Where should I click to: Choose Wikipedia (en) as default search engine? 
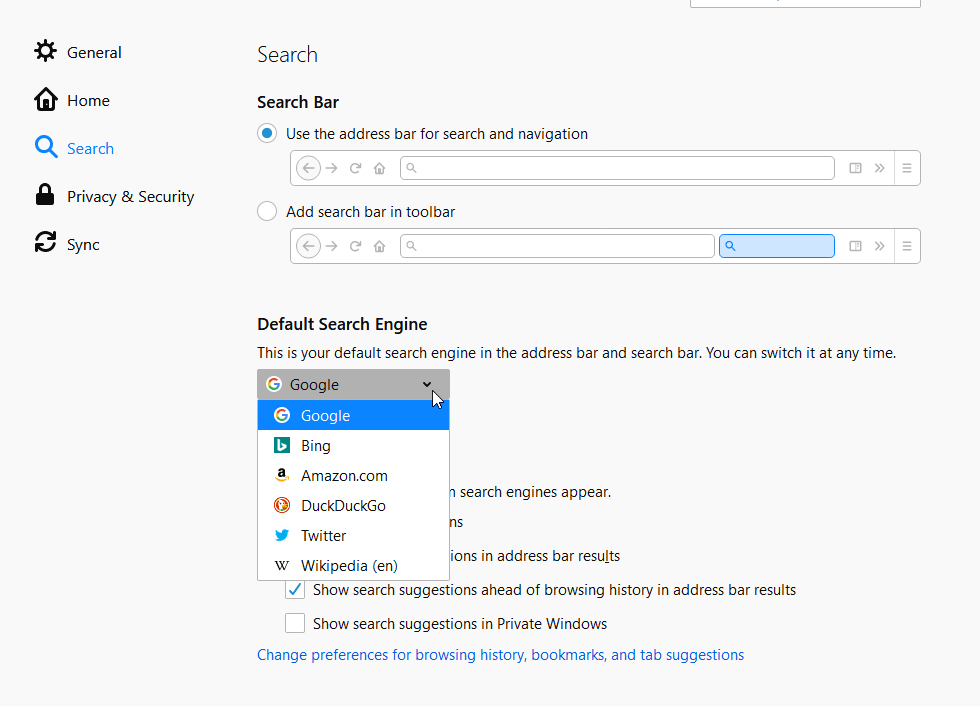[353, 565]
